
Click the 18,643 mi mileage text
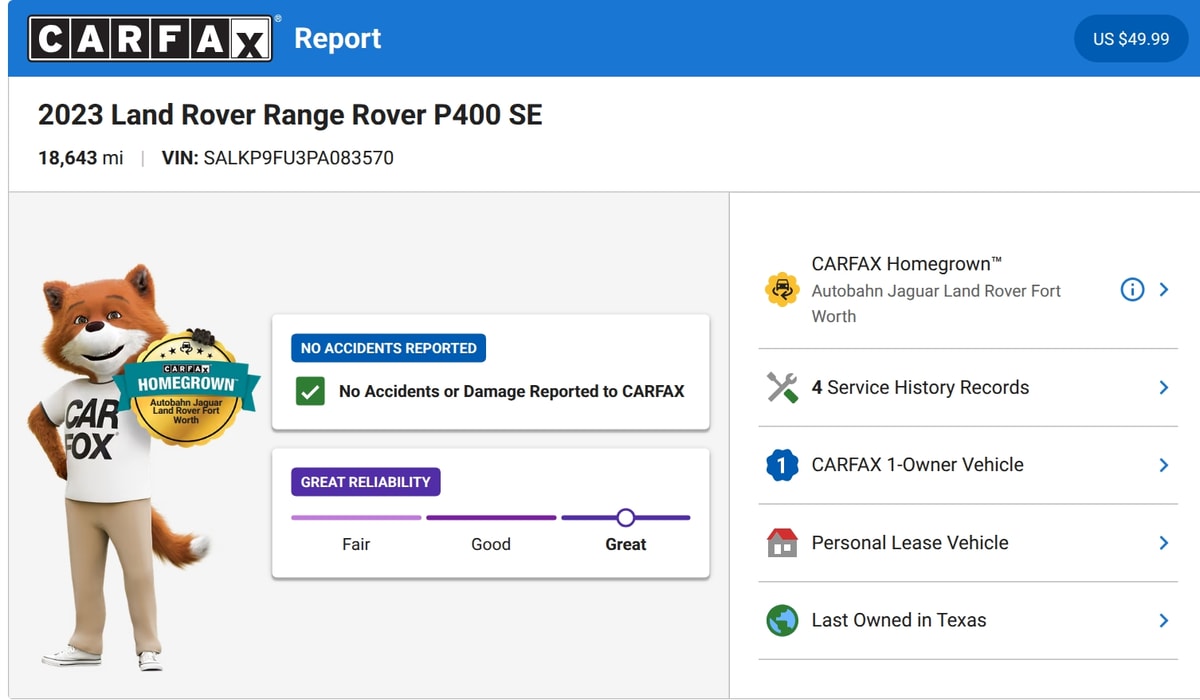tap(81, 158)
